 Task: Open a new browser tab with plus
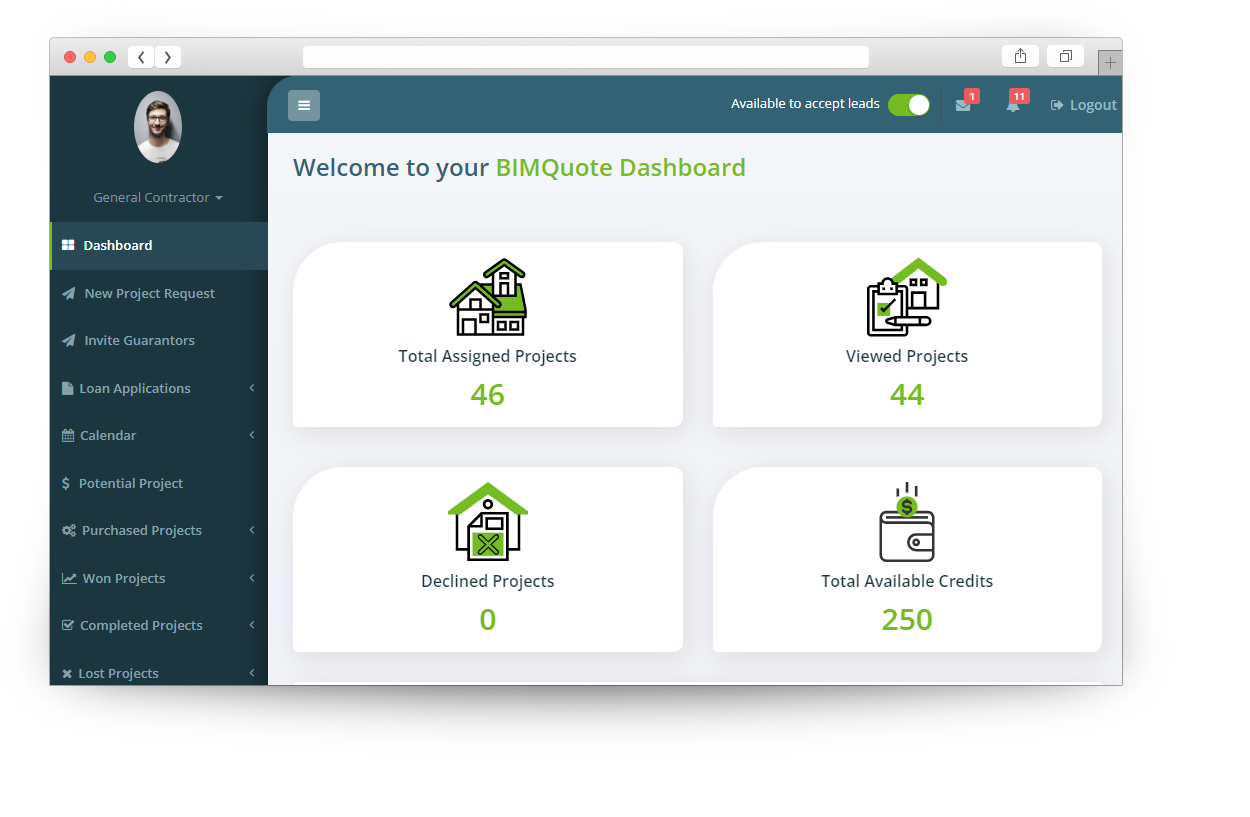(1110, 62)
